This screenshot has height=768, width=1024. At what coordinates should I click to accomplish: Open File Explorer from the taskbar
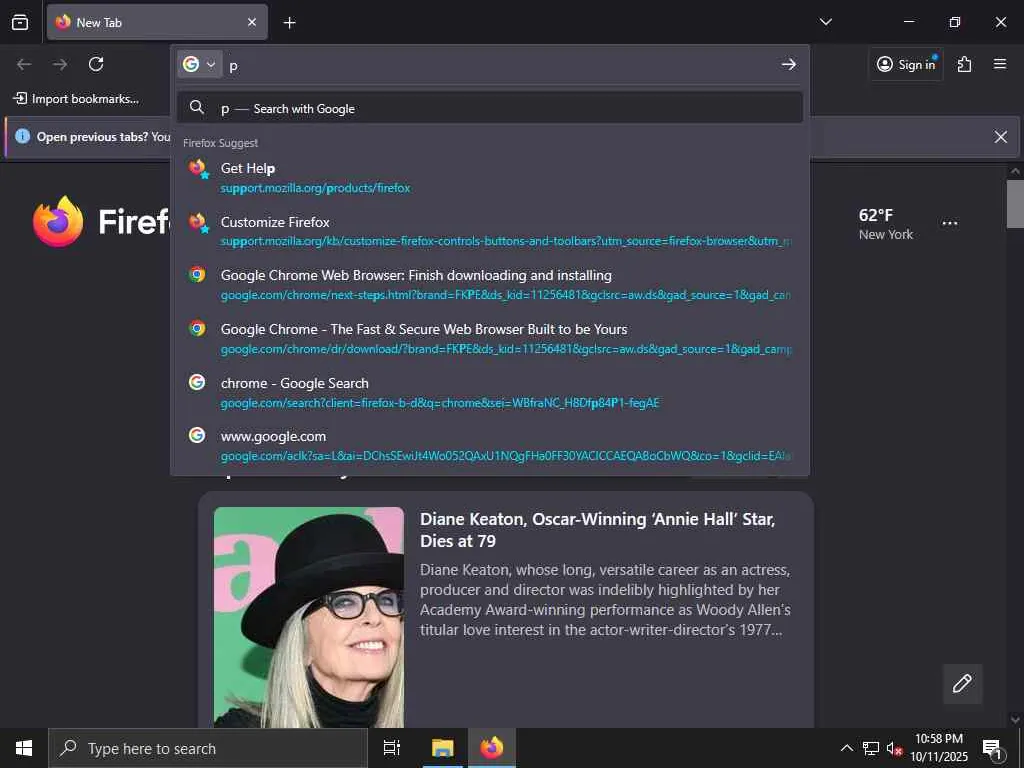click(x=442, y=748)
